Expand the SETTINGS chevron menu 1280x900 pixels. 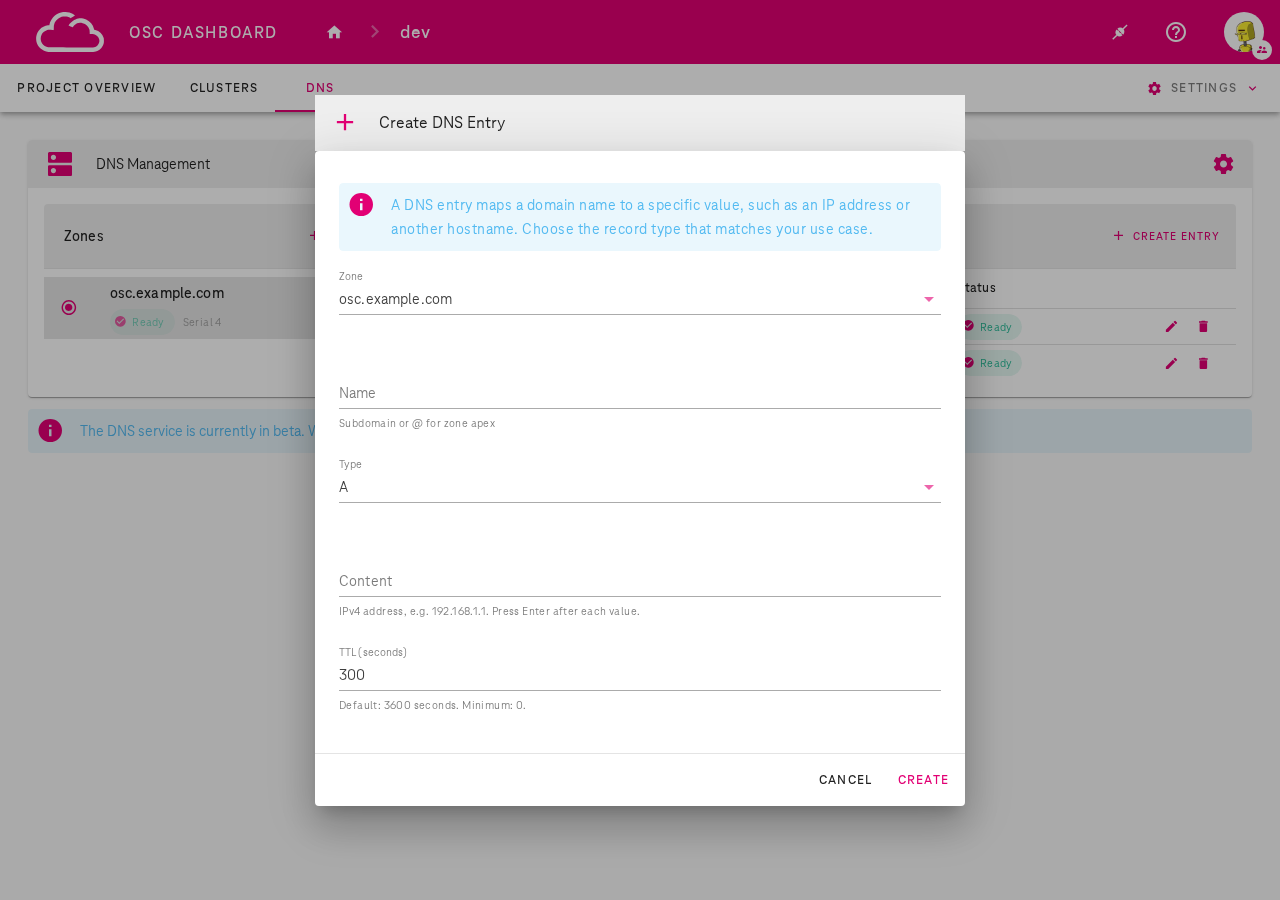point(1253,88)
